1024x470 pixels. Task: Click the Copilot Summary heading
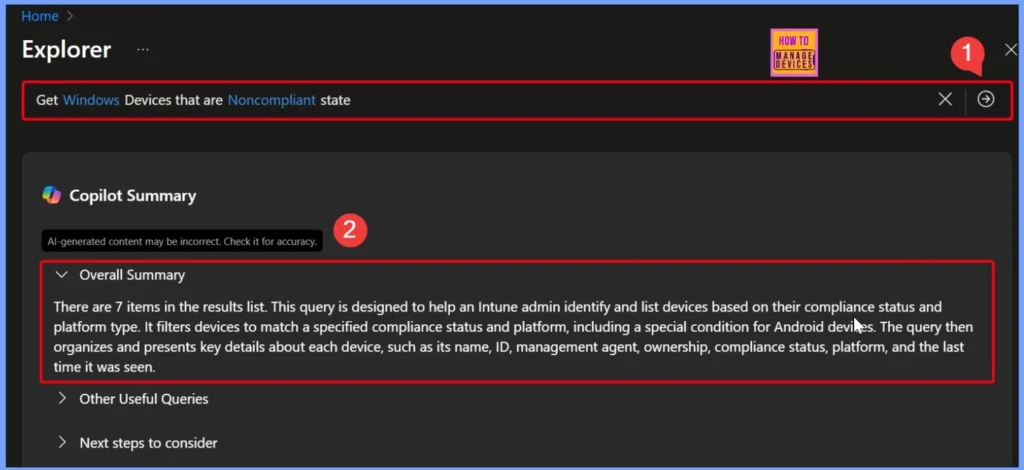[x=133, y=196]
